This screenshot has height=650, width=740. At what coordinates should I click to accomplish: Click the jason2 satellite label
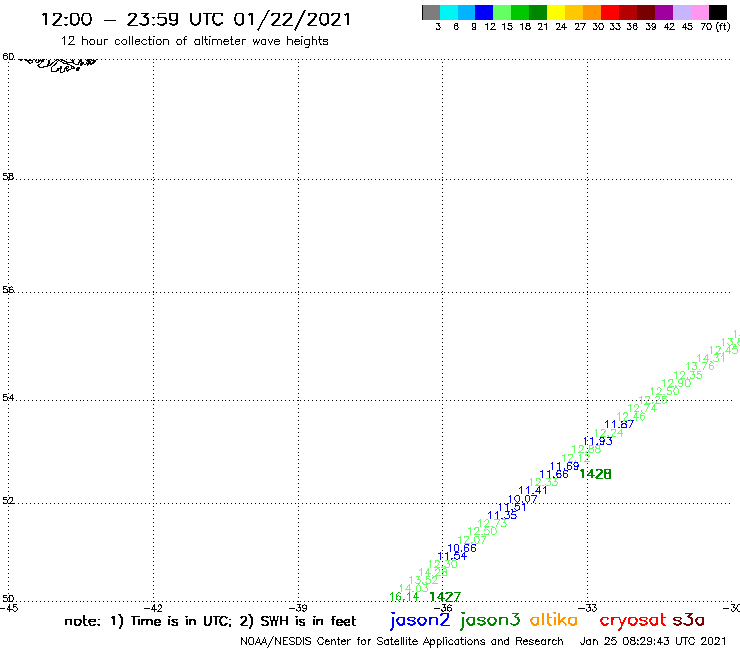click(x=420, y=620)
